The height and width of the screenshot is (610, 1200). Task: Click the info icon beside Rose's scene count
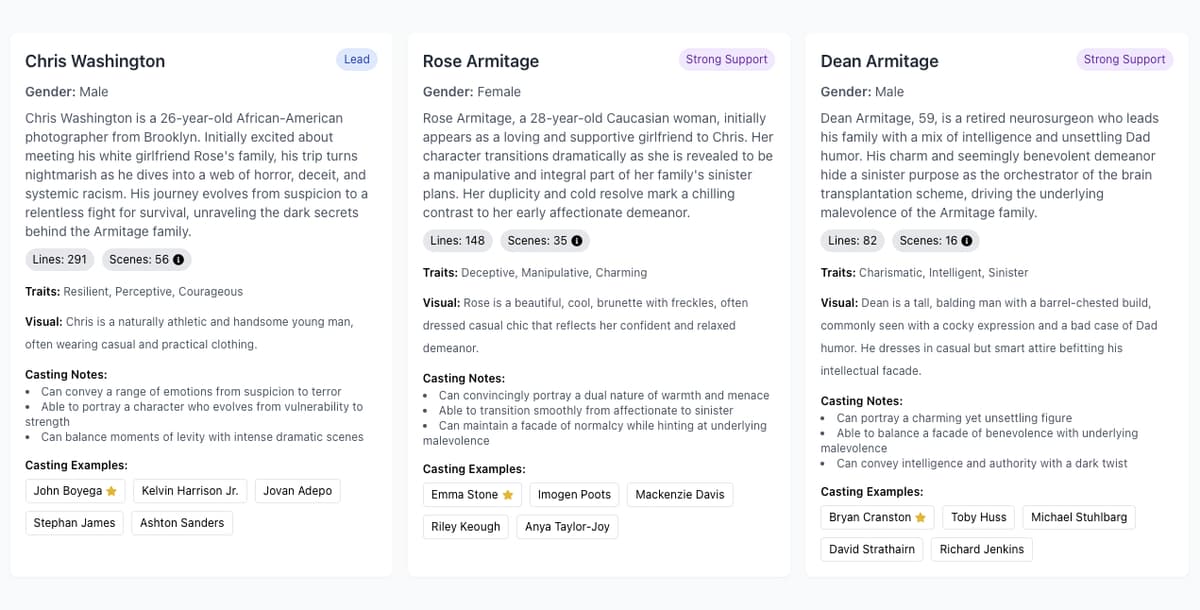coord(578,240)
